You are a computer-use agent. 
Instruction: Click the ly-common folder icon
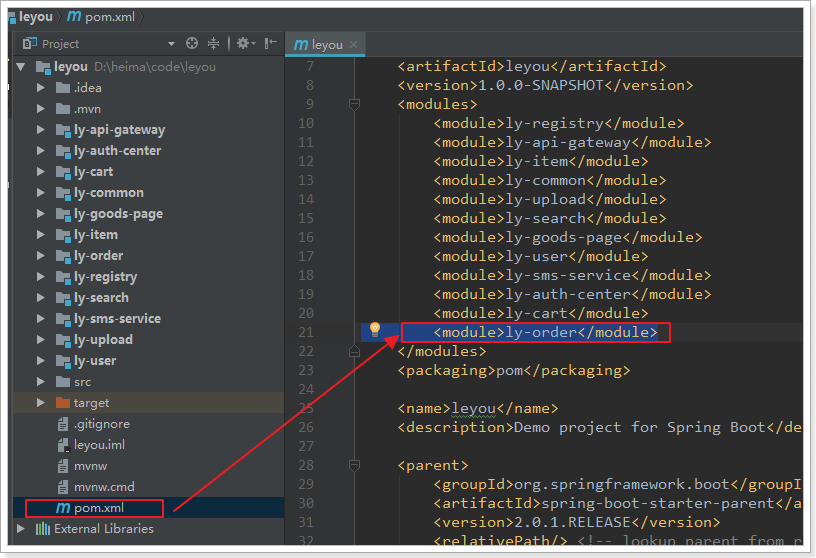point(63,193)
